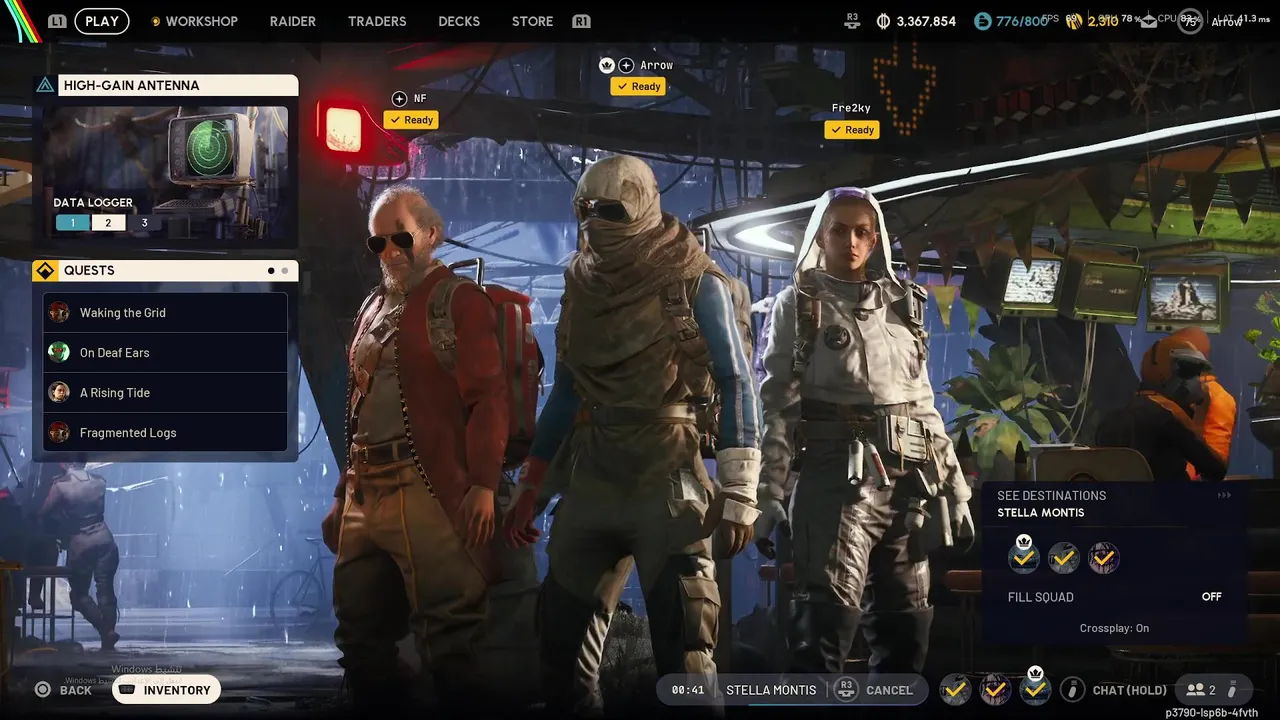Screen dimensions: 1280x720
Task: Click the microphone icon beside CHAT
Action: pyautogui.click(x=1073, y=689)
